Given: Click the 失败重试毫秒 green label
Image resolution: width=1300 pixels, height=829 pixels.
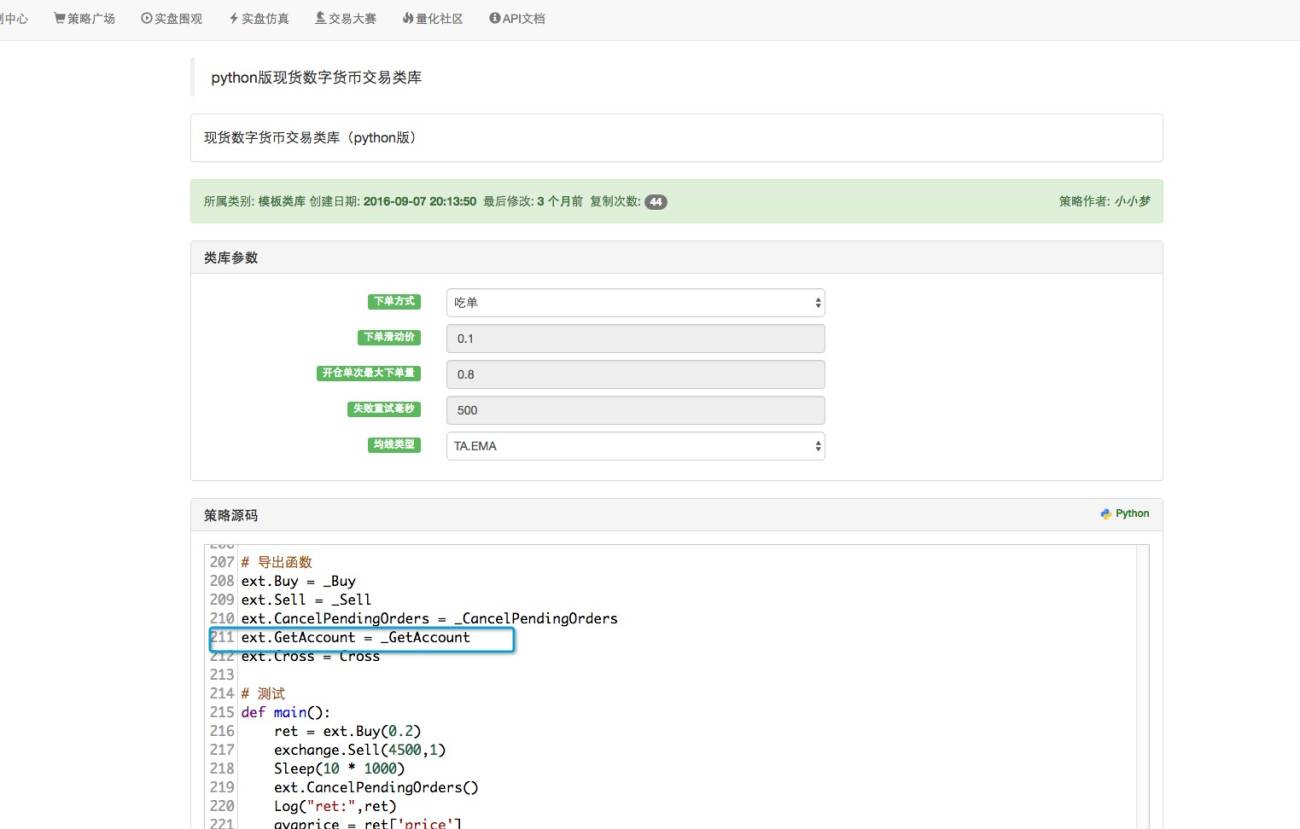Looking at the screenshot, I should (384, 409).
